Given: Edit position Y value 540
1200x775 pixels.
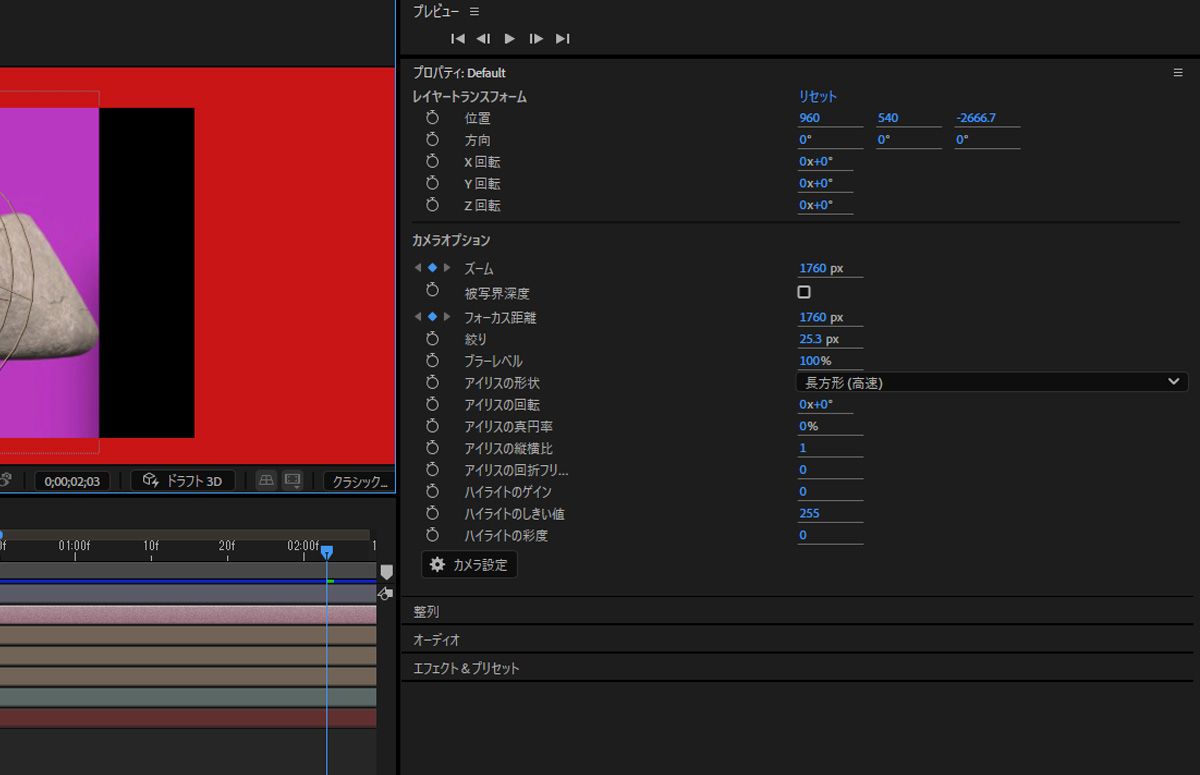Looking at the screenshot, I should (908, 118).
